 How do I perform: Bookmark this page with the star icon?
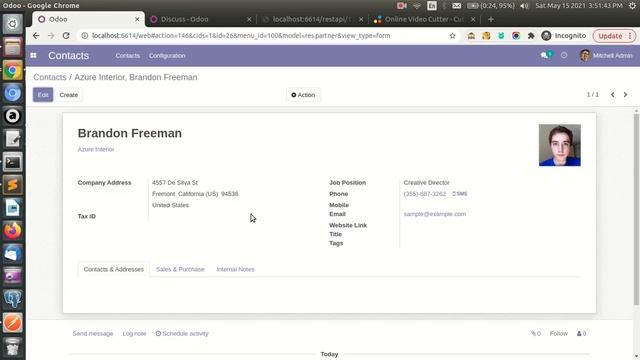(453, 36)
